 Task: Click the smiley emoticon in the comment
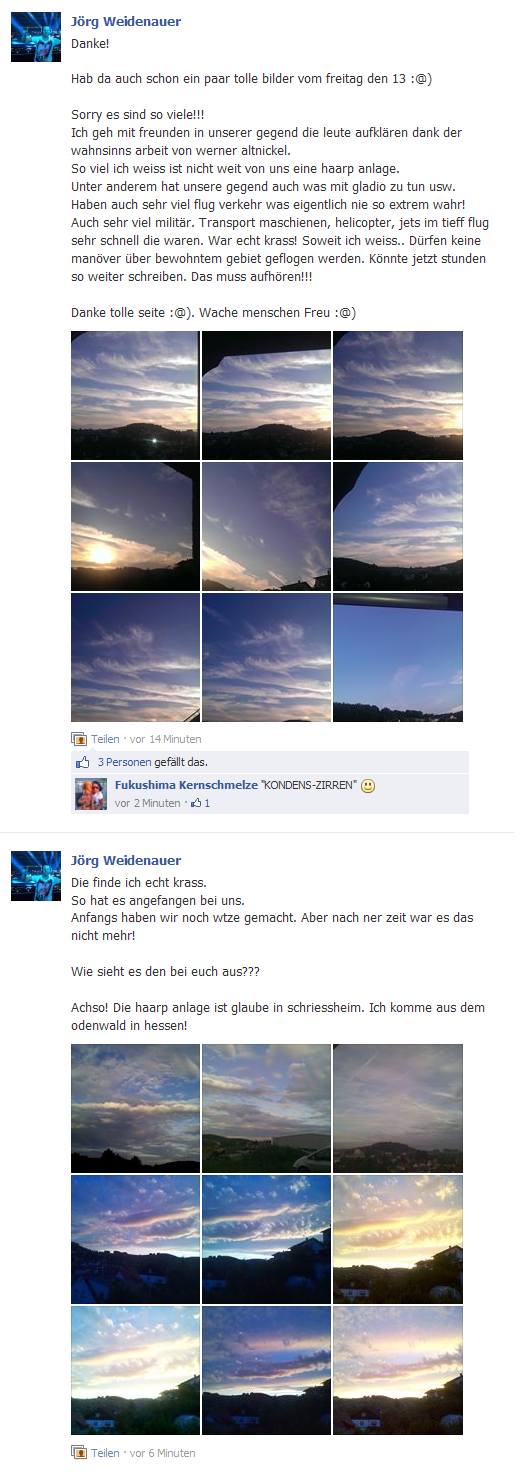click(368, 786)
